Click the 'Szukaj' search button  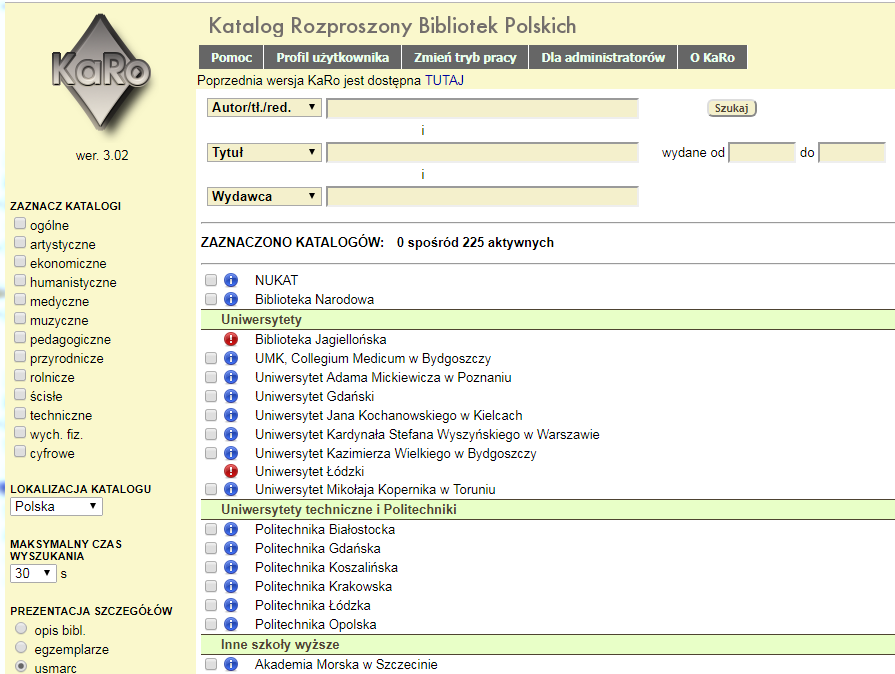[732, 108]
